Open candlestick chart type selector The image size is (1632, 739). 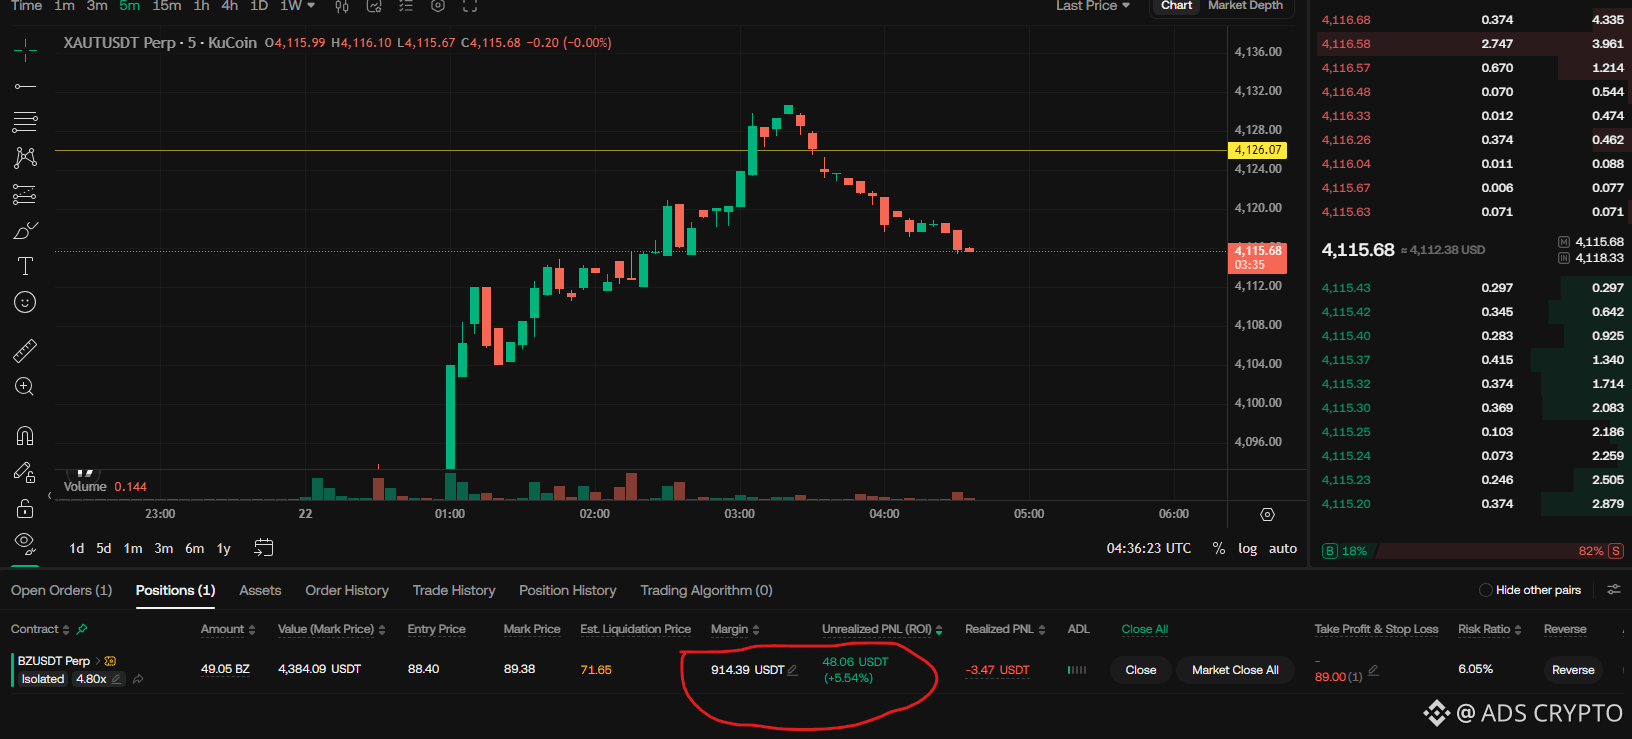[x=342, y=6]
